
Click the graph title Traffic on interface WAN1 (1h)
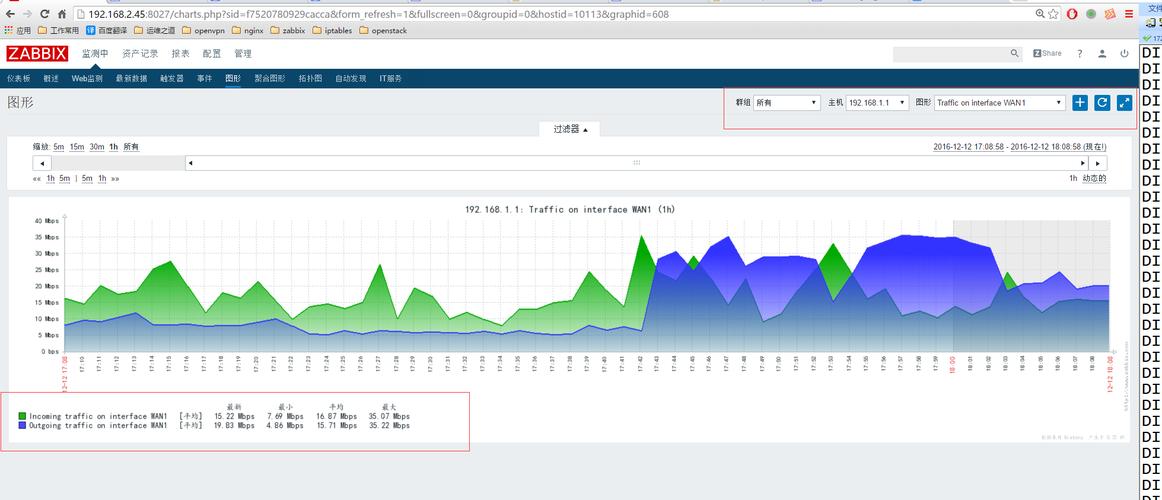(570, 210)
